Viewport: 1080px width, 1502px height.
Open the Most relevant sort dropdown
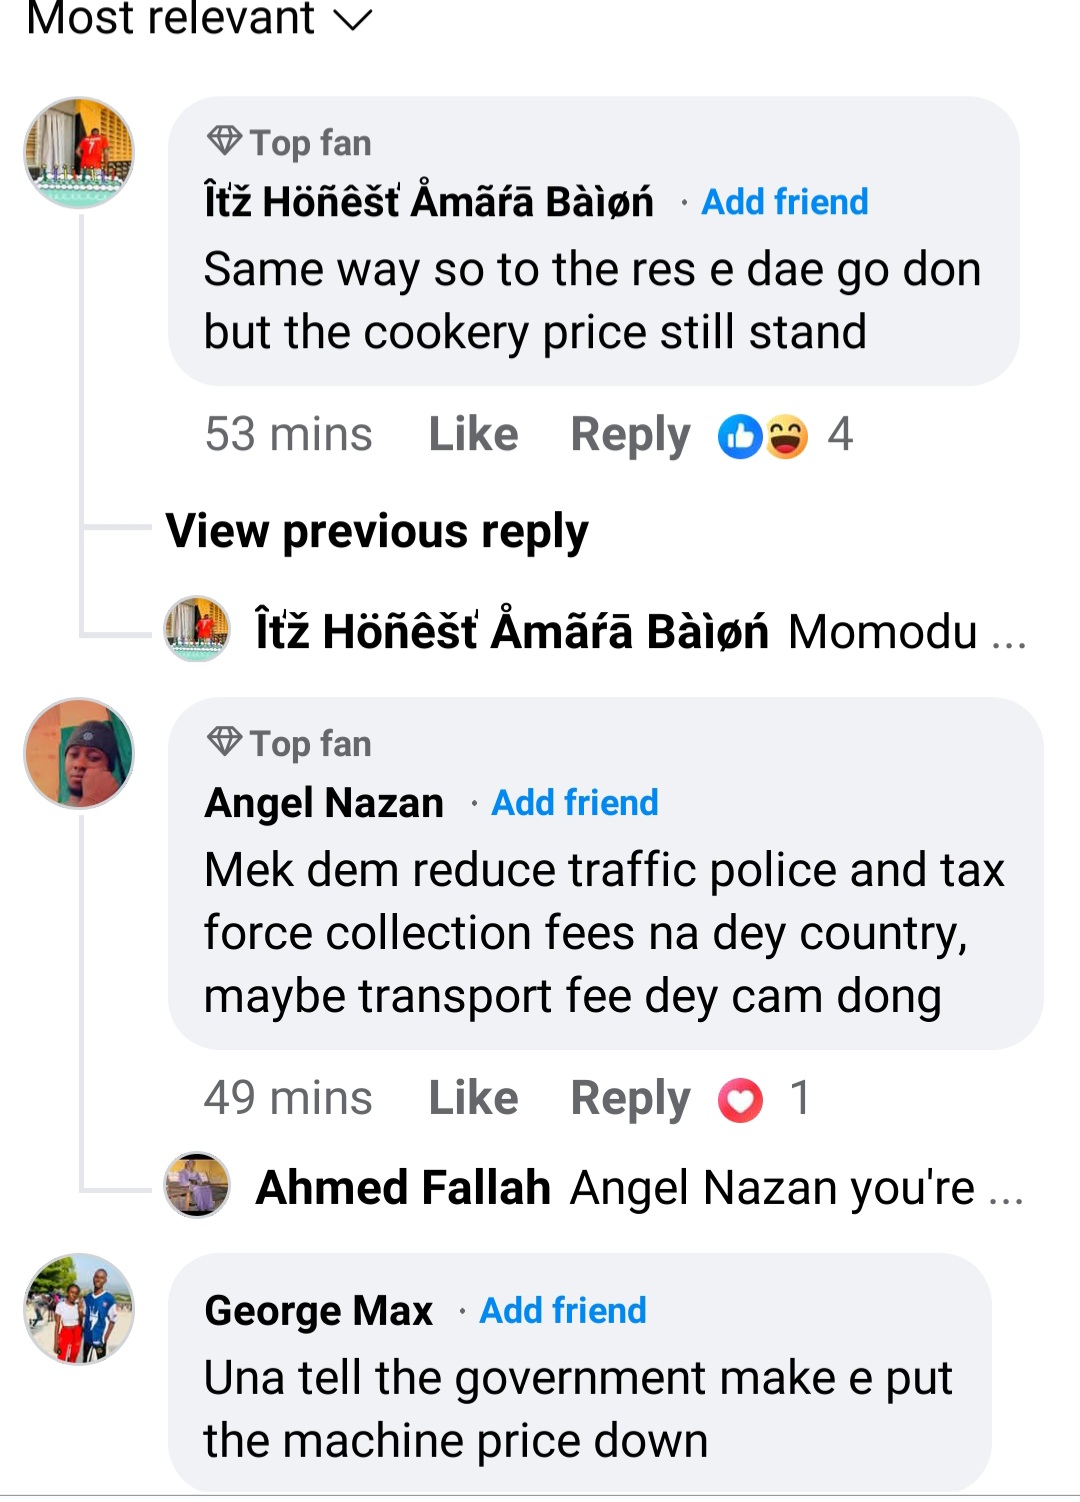point(198,20)
